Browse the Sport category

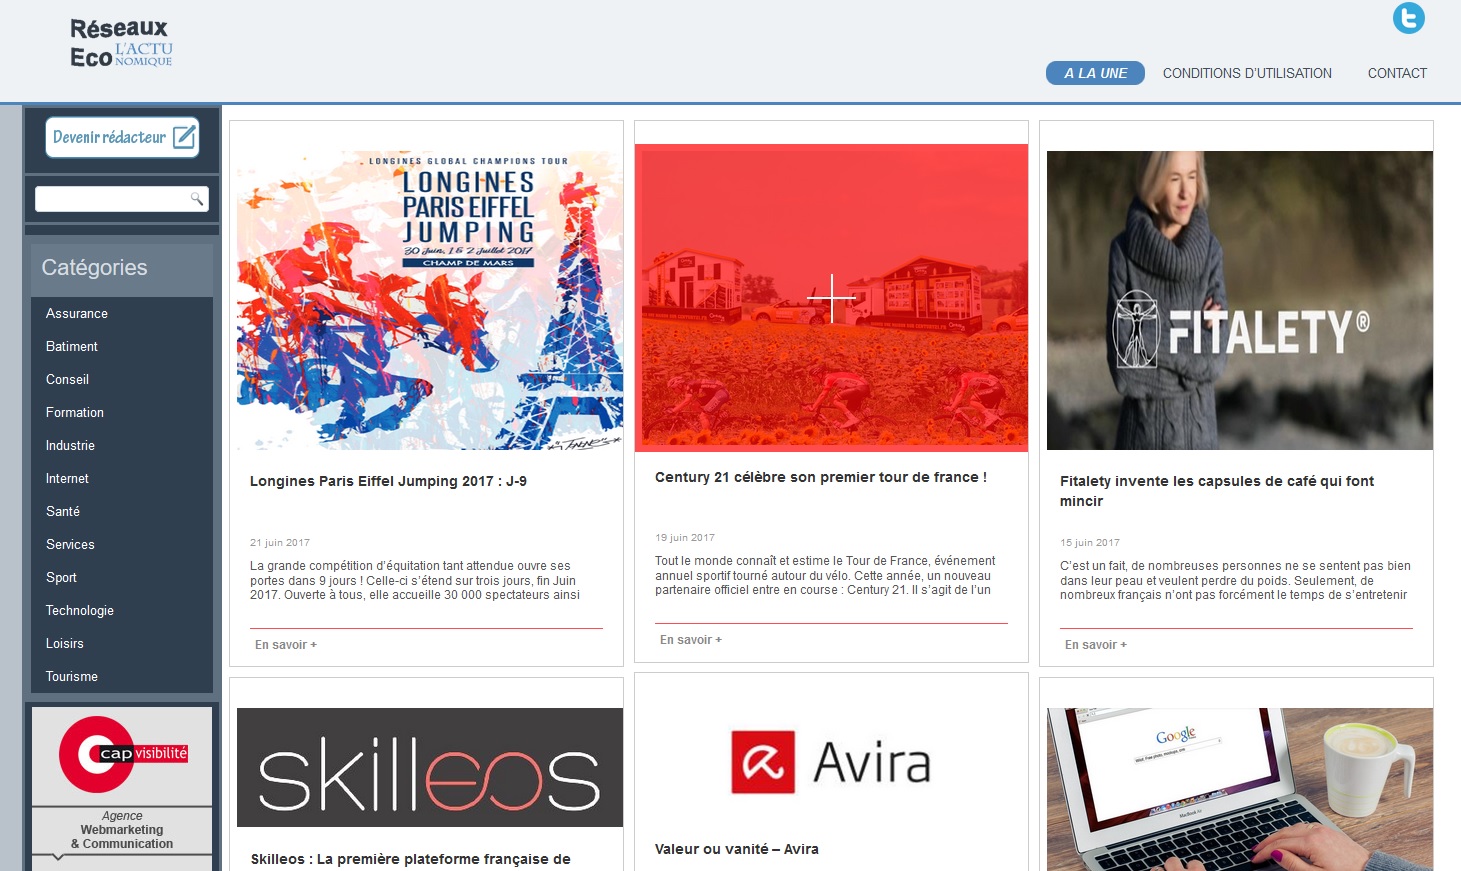click(61, 577)
